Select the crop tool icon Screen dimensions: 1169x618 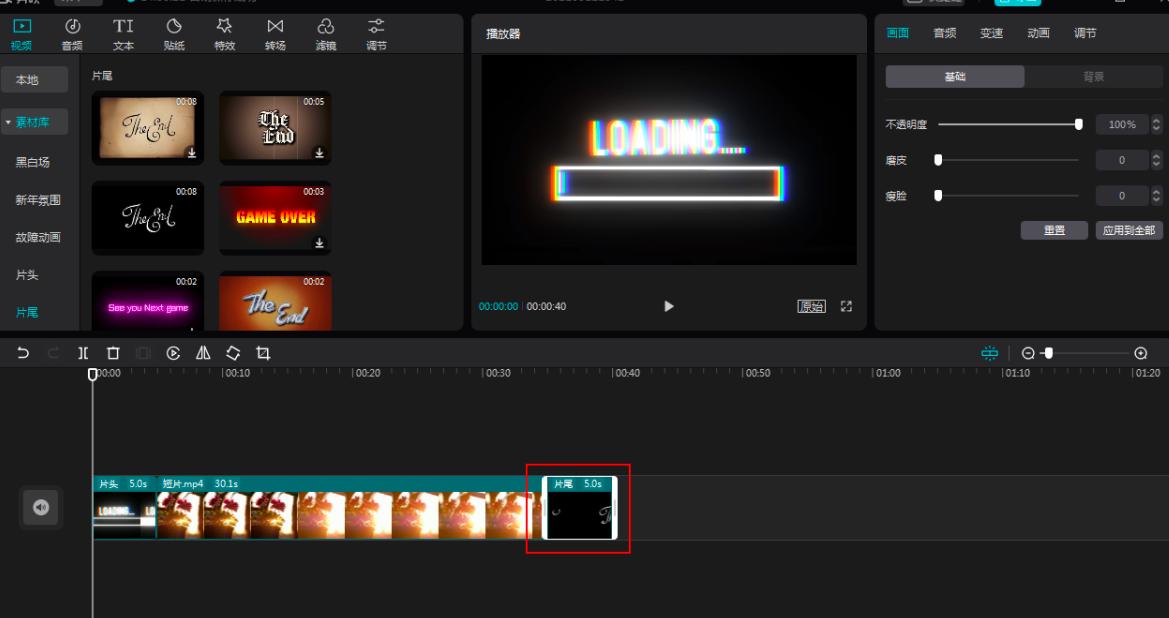point(263,353)
